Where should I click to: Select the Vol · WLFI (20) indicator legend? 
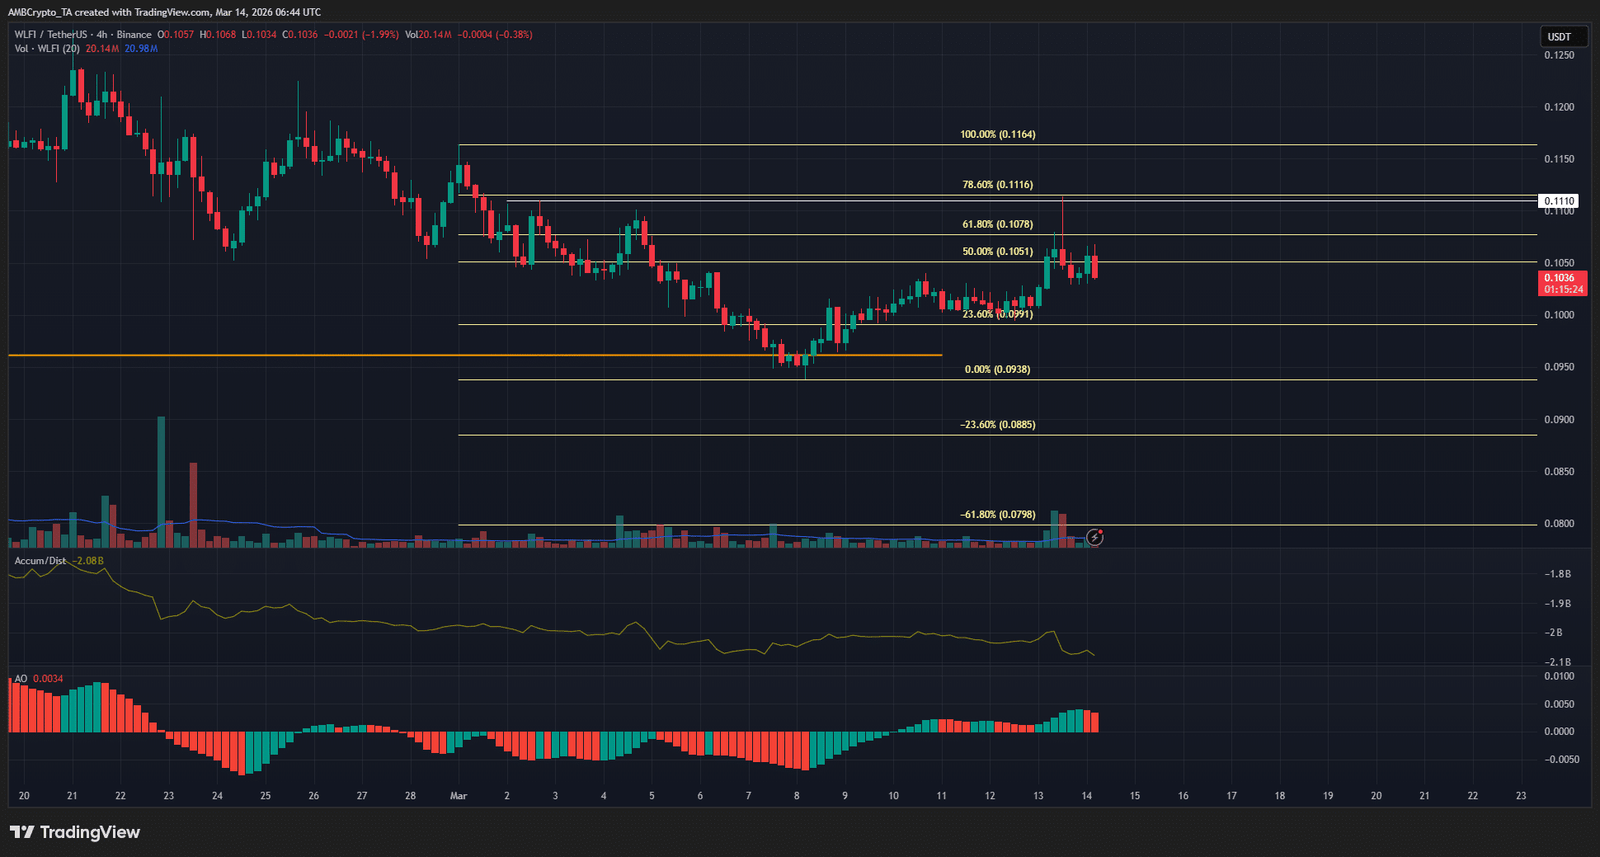pos(47,49)
